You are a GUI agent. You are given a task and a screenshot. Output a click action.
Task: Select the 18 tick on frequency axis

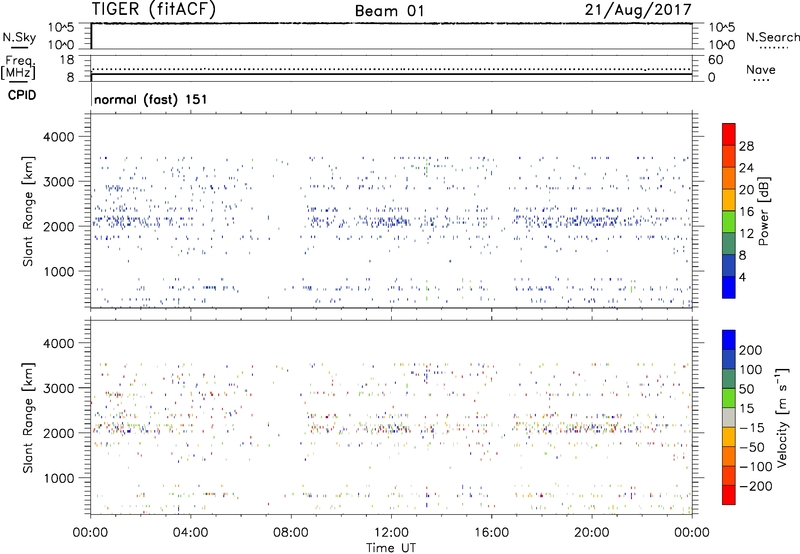pos(67,60)
